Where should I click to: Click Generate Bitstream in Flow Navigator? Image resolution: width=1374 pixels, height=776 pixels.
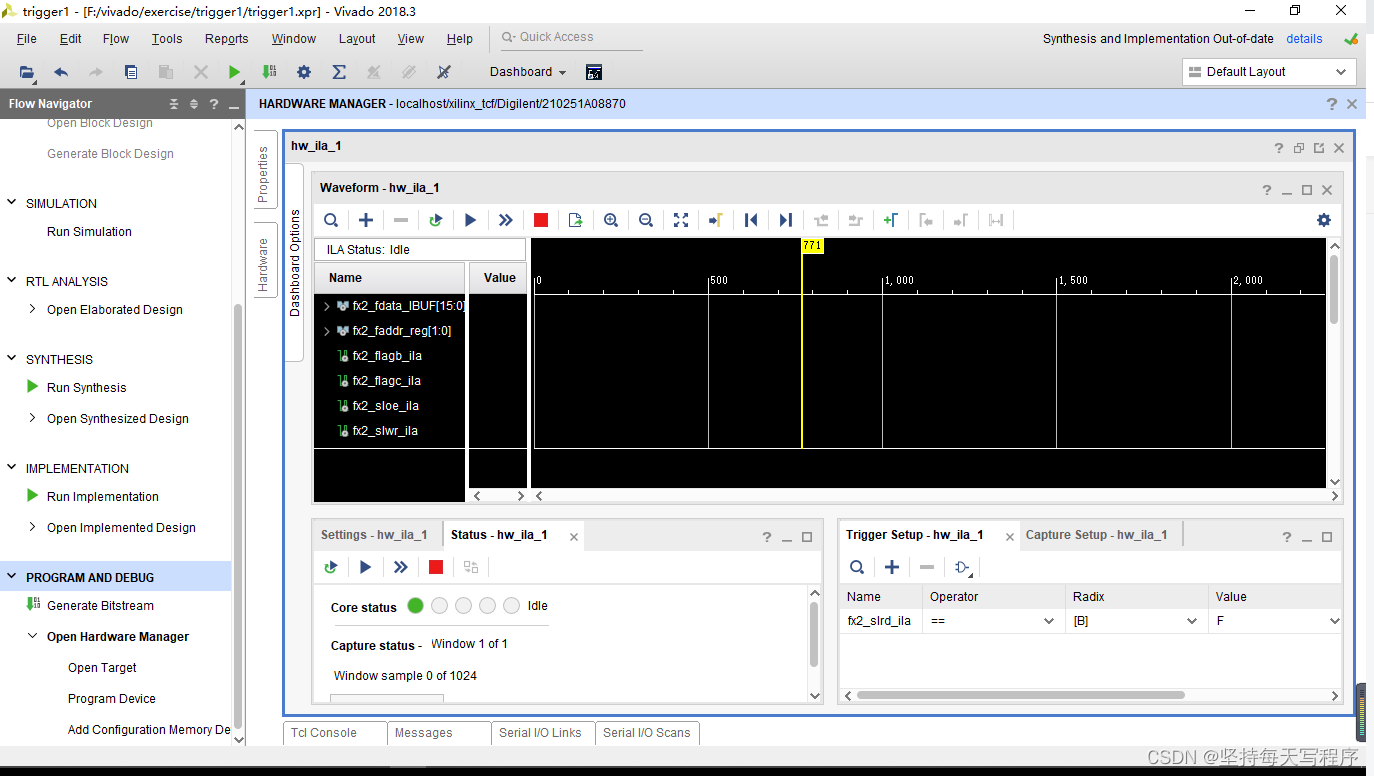coord(100,606)
